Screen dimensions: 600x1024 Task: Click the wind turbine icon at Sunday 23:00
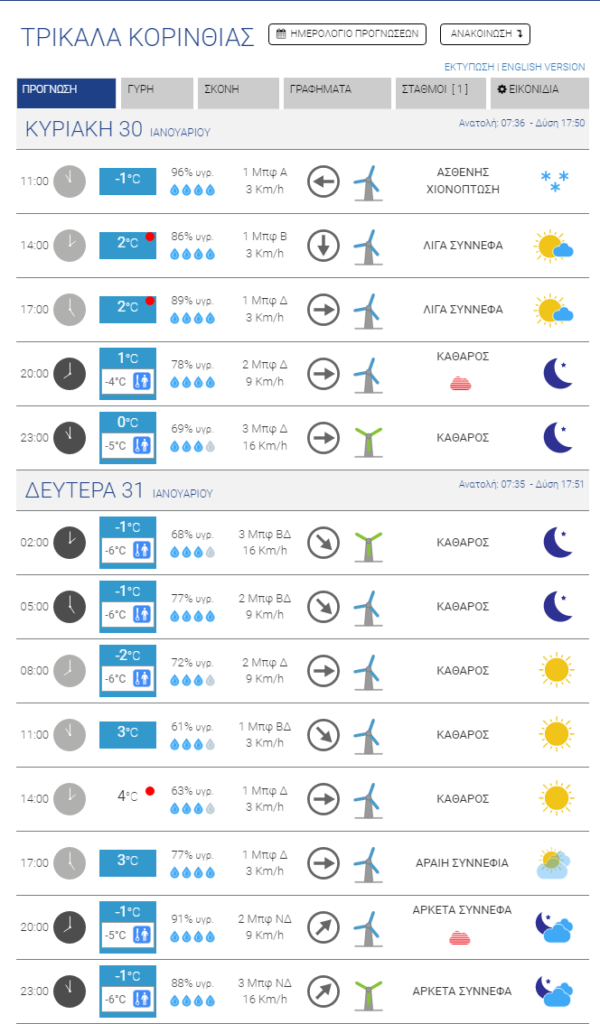coord(368,438)
